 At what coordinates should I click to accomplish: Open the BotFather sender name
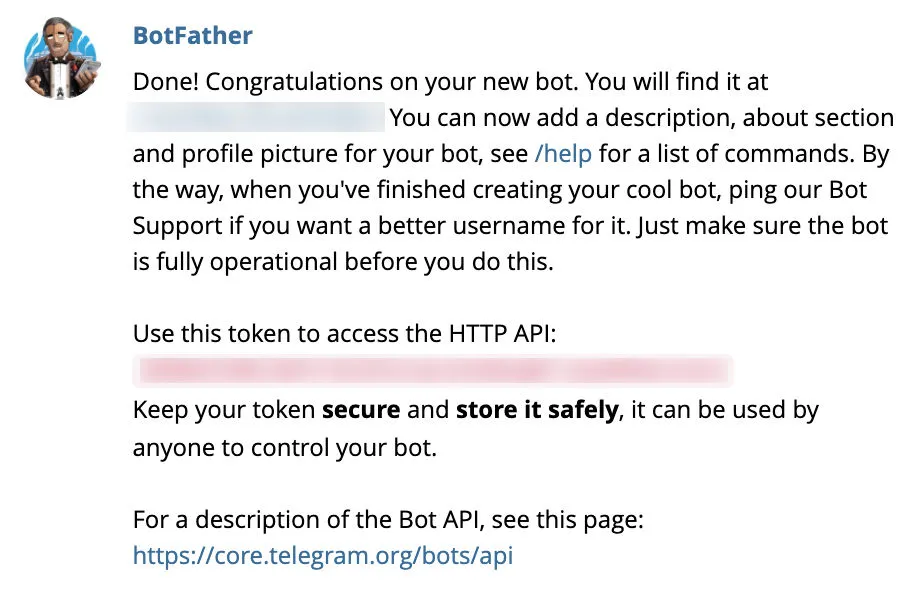192,36
